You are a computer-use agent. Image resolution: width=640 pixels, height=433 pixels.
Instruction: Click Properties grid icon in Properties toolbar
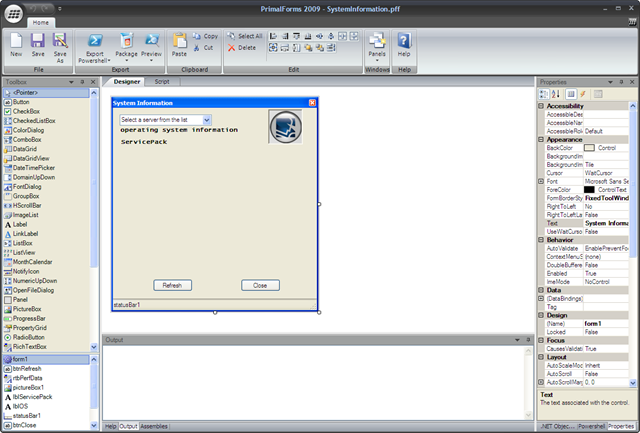(x=571, y=94)
